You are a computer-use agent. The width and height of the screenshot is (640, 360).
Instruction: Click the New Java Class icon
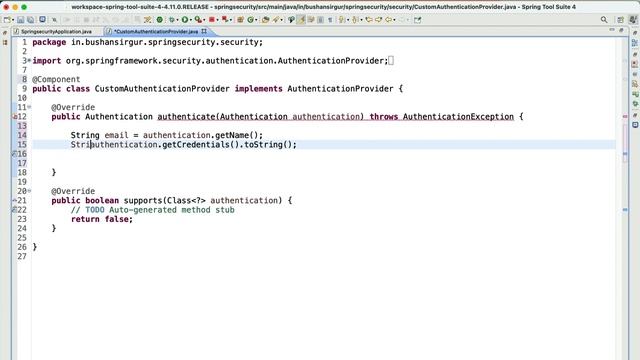[x=250, y=20]
